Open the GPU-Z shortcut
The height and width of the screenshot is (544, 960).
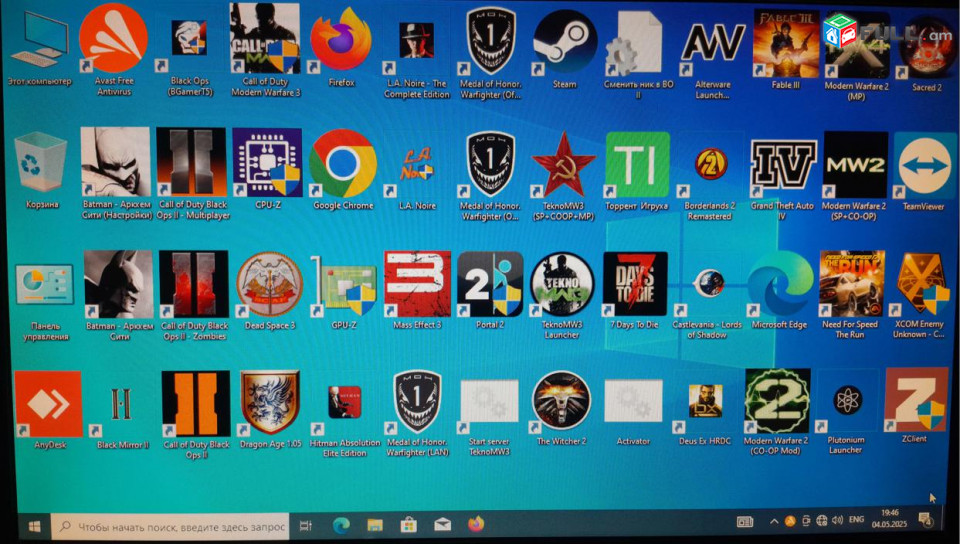[344, 285]
